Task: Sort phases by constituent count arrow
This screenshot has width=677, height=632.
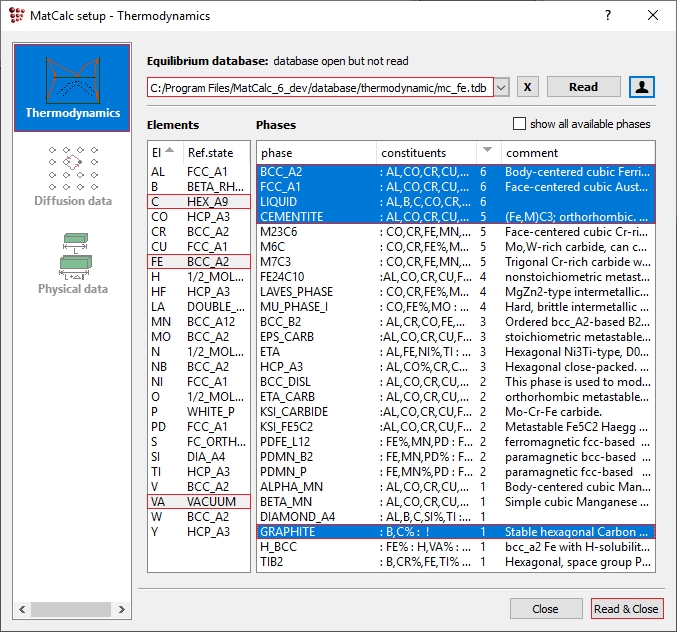Action: click(487, 152)
